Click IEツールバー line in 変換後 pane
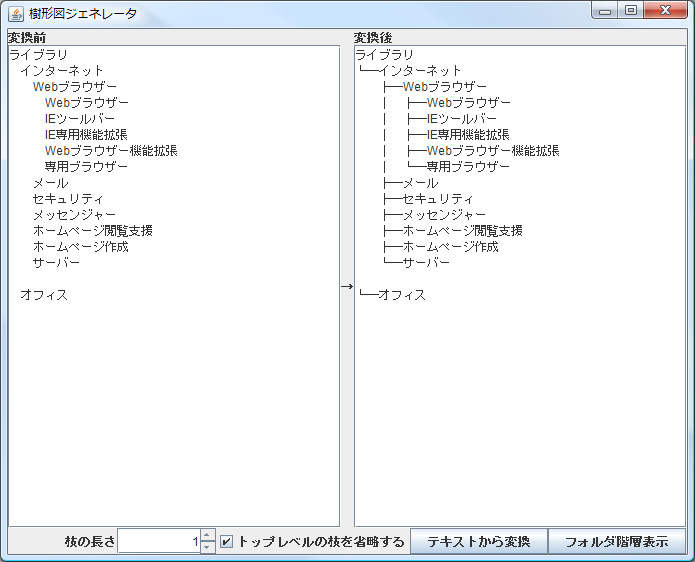The width and height of the screenshot is (695, 562). pos(462,119)
